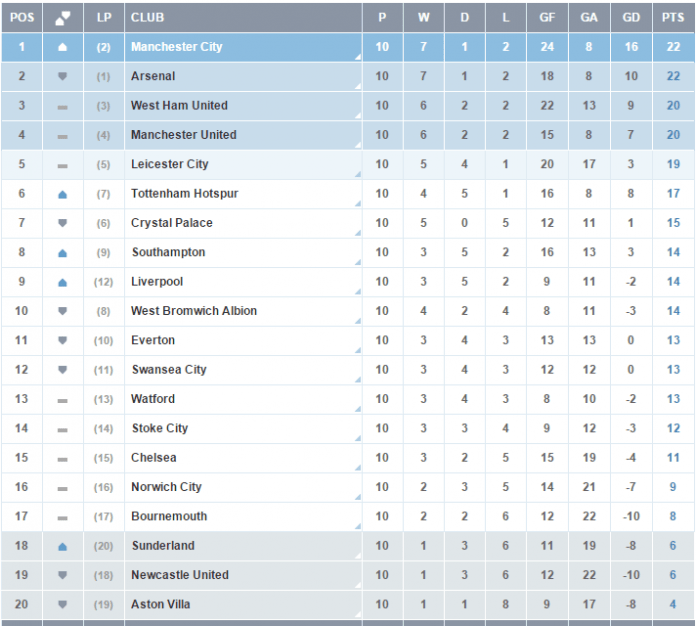Expand the Southampton row corner triangle
696x626 pixels.
[358, 262]
